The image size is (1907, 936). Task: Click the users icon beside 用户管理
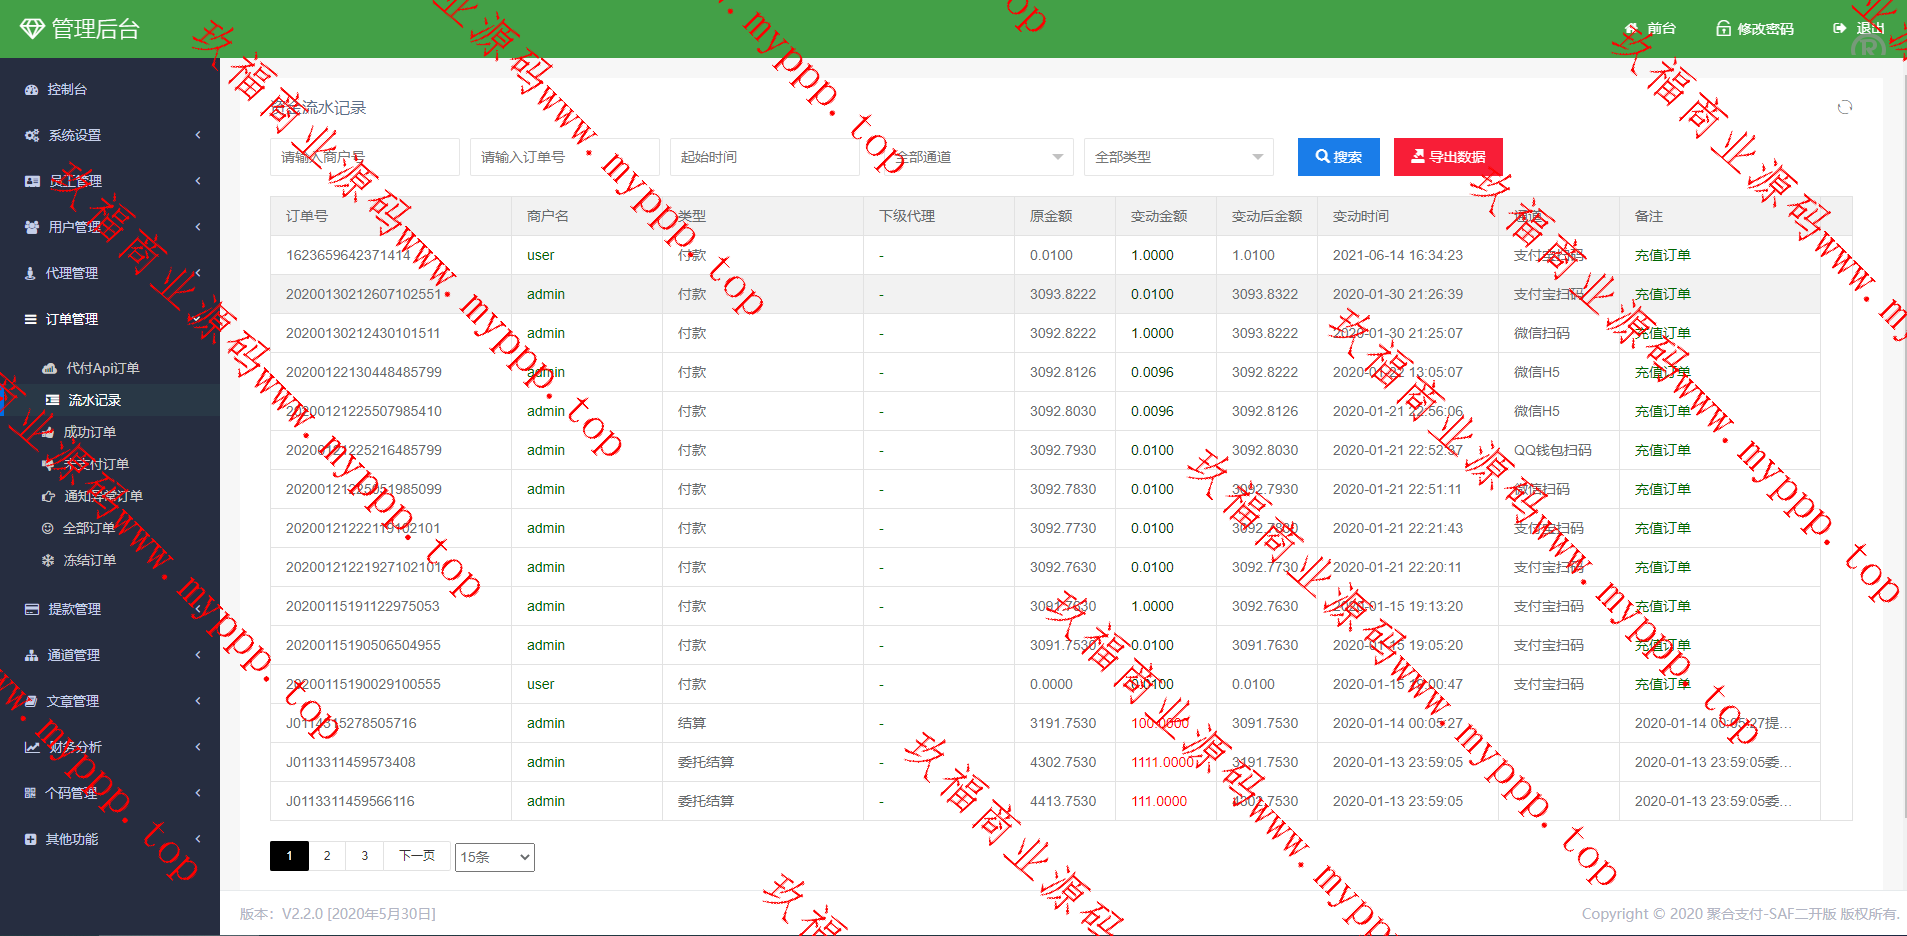point(32,228)
